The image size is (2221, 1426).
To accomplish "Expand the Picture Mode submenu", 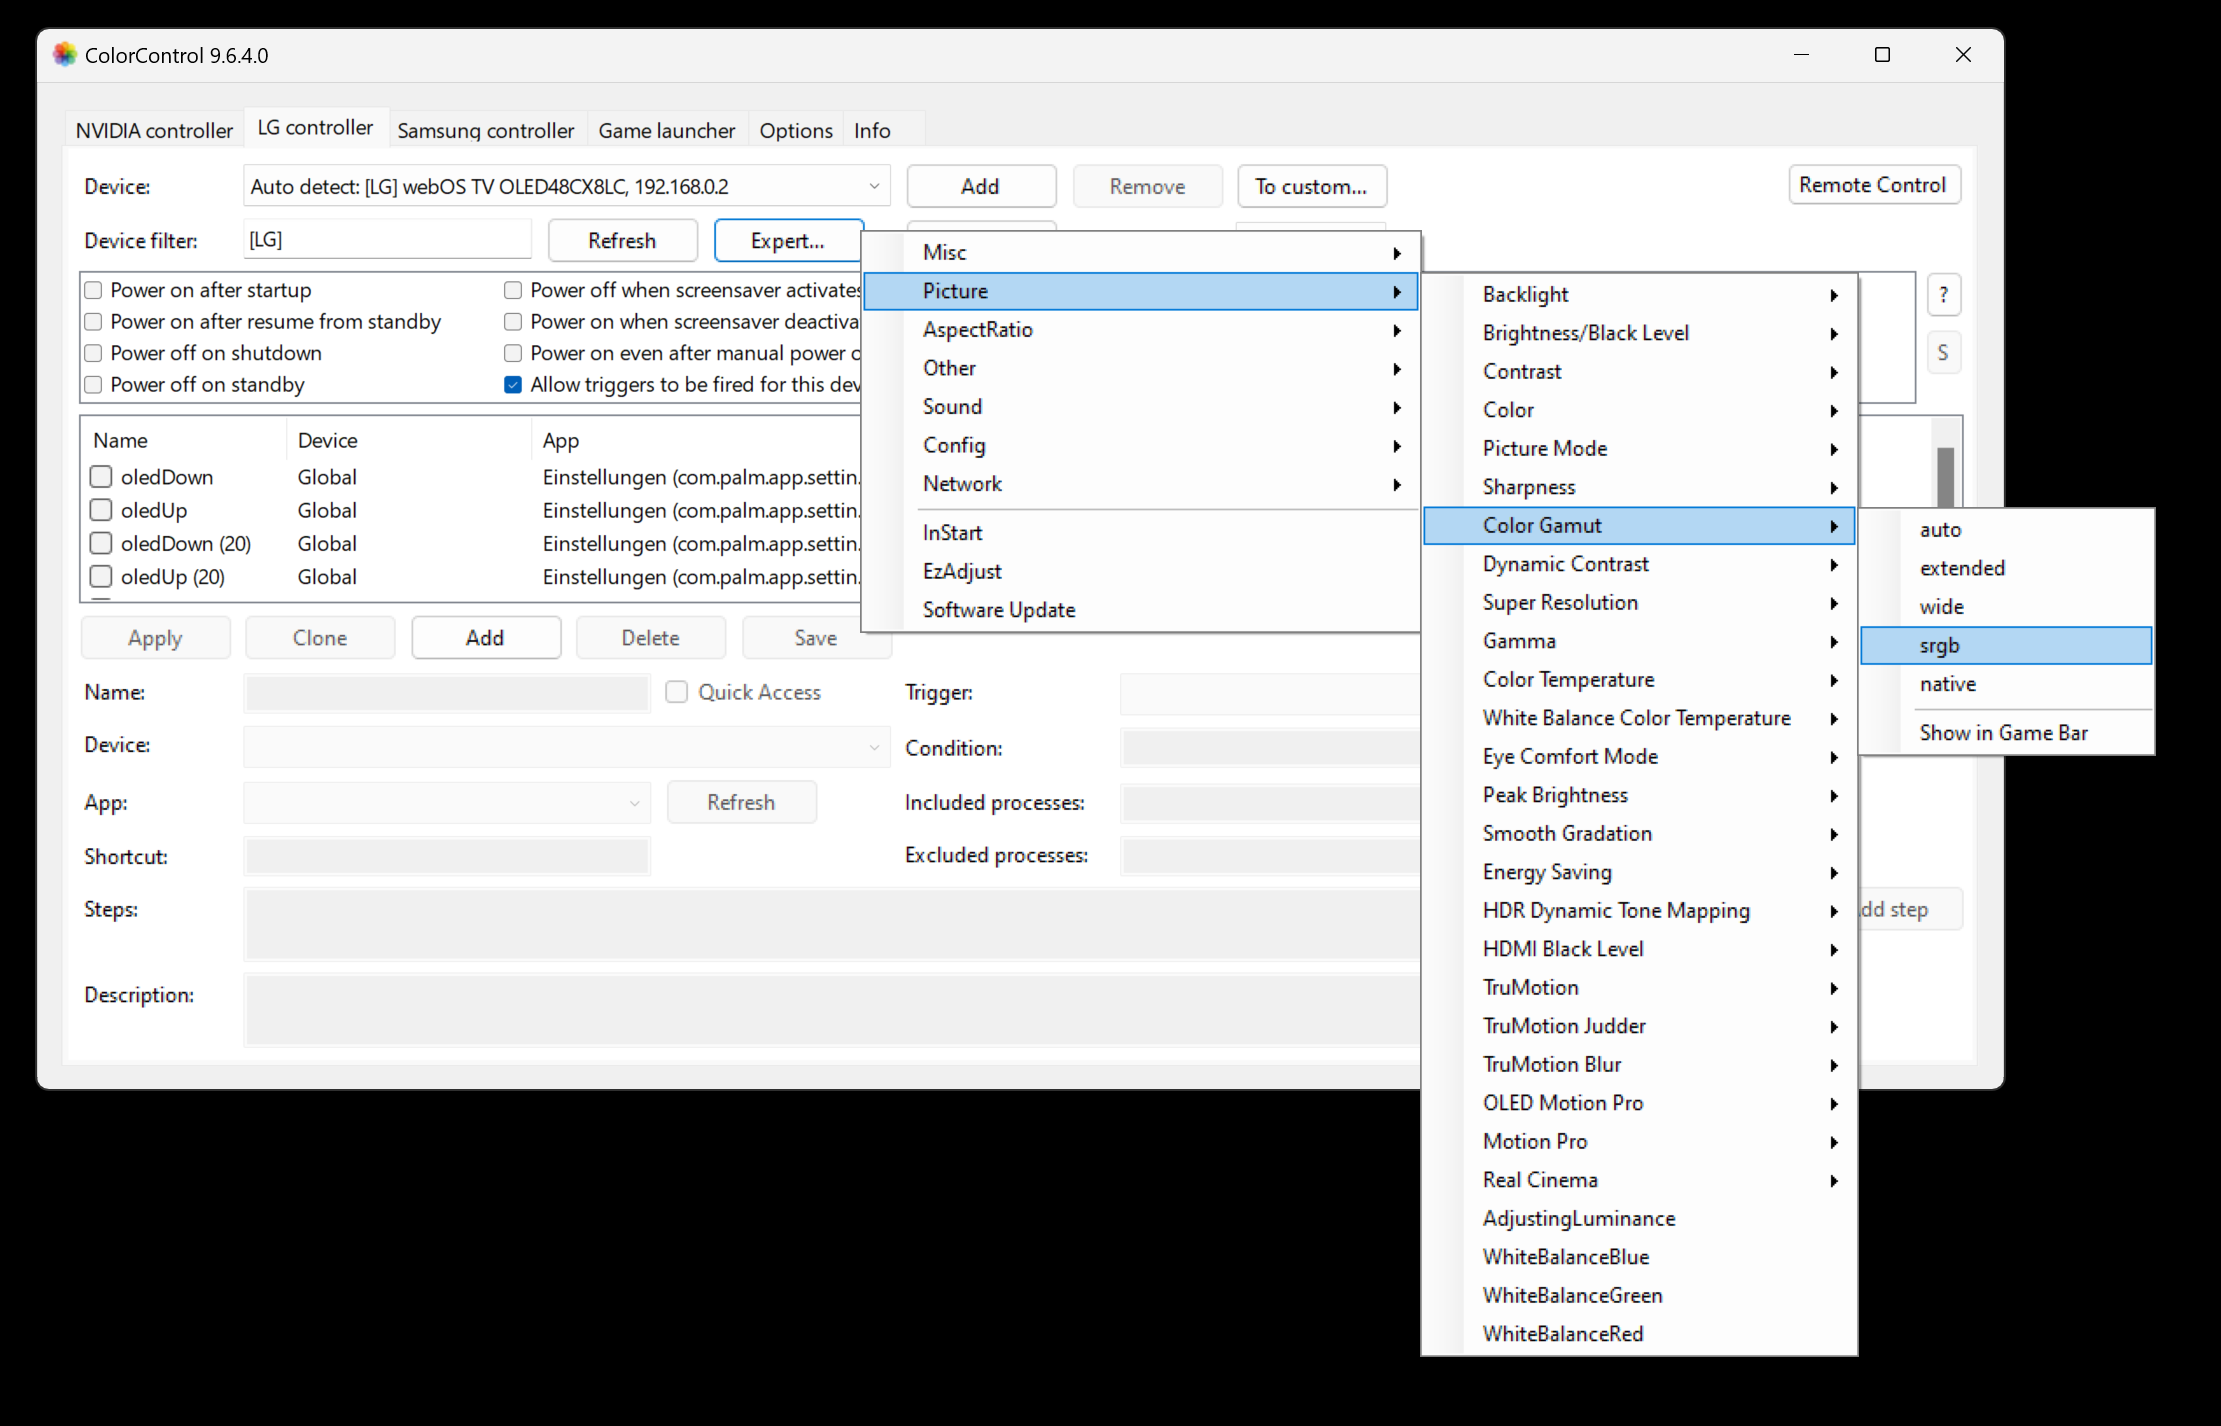I will coord(1639,449).
